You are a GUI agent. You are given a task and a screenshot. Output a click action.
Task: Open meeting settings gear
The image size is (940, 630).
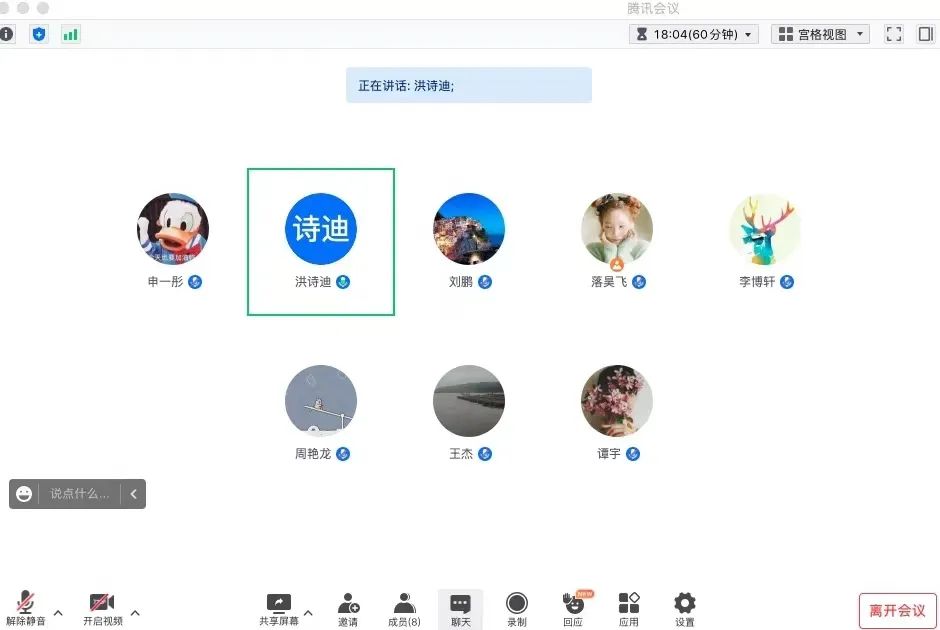coord(684,609)
